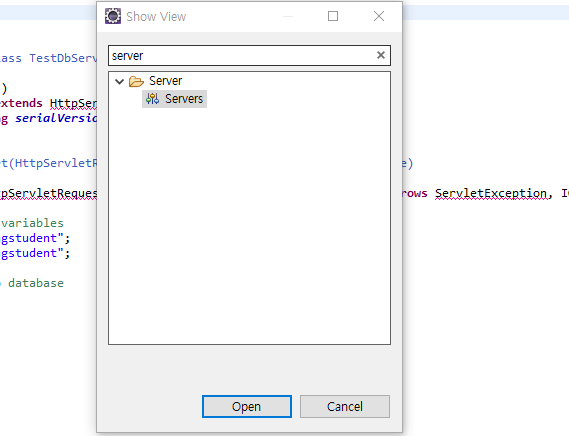Click 'TestDbServ' class name in editor
This screenshot has width=569, height=436.
(x=63, y=58)
